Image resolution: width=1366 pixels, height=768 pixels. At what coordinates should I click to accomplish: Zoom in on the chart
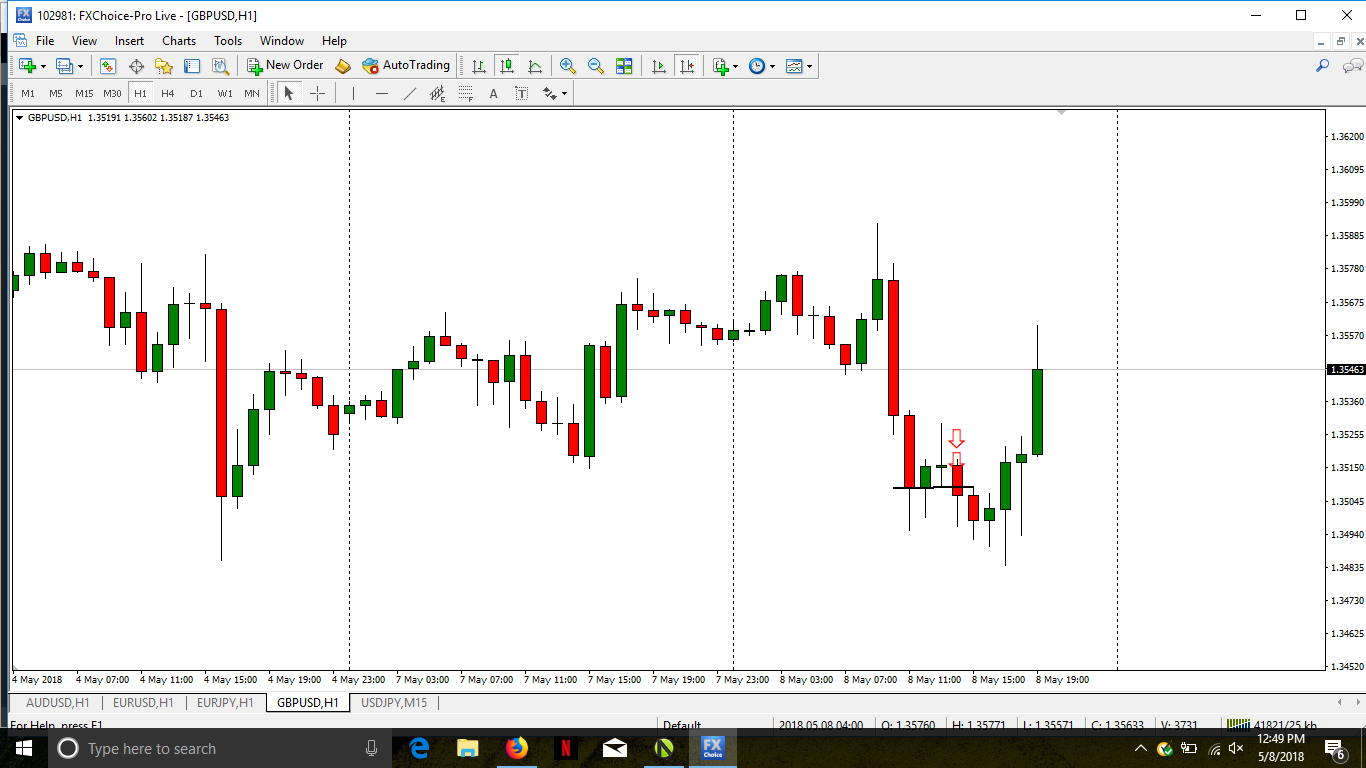coord(568,66)
